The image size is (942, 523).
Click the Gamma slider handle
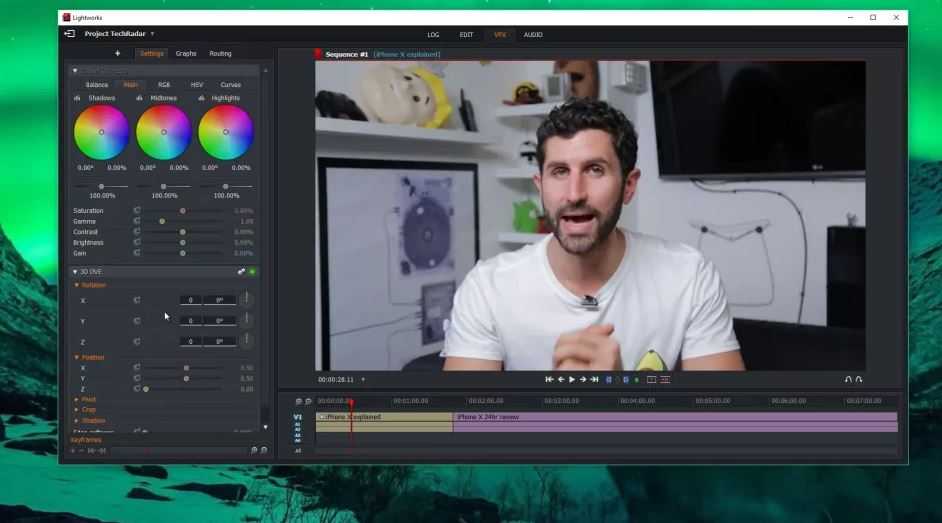[162, 222]
